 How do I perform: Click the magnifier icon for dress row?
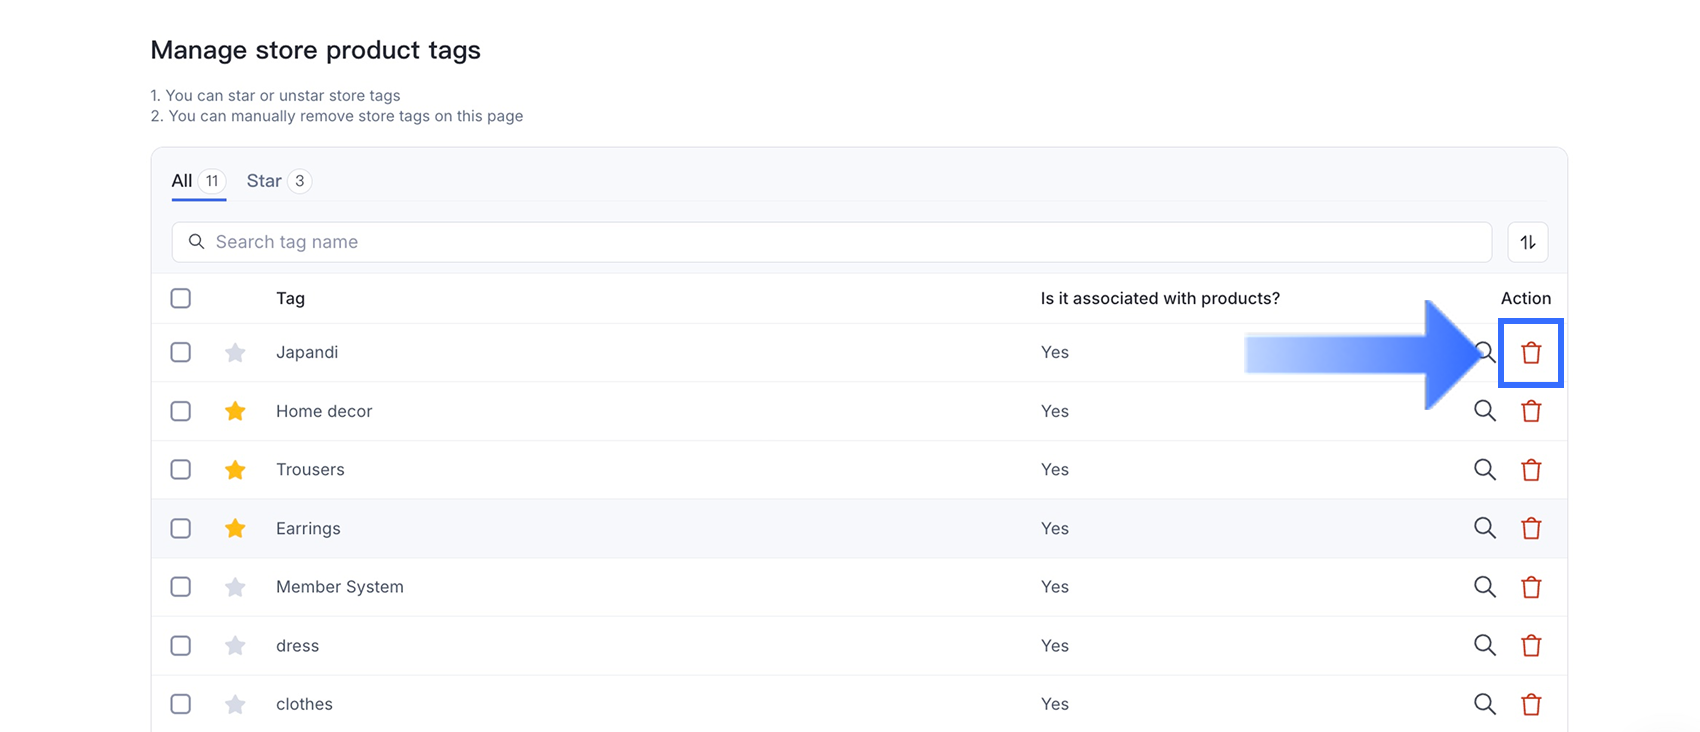1484,645
